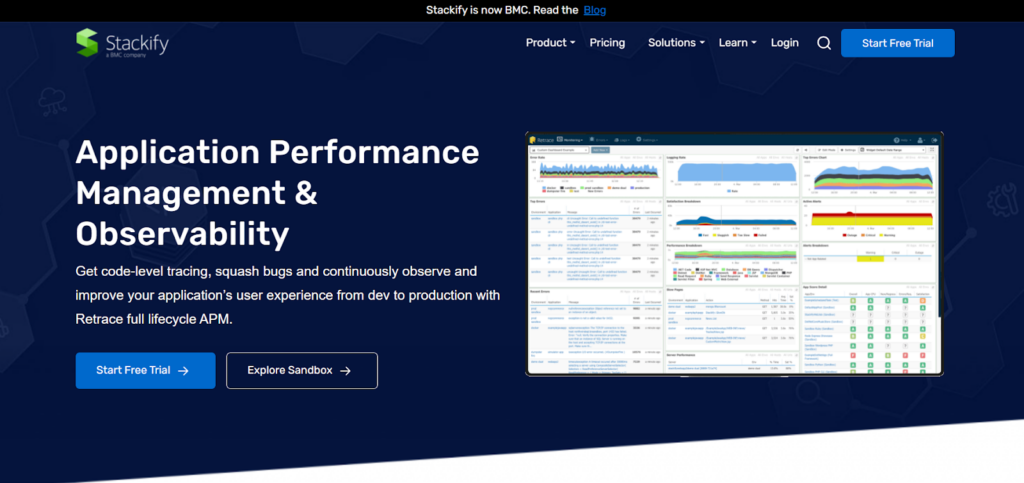Viewport: 1024px width, 483px height.
Task: Click Start Free Trial in the navigation bar
Action: [x=897, y=43]
